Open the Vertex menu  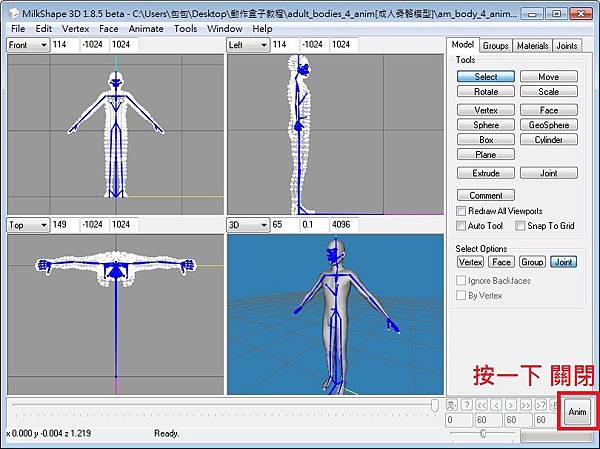pyautogui.click(x=75, y=29)
